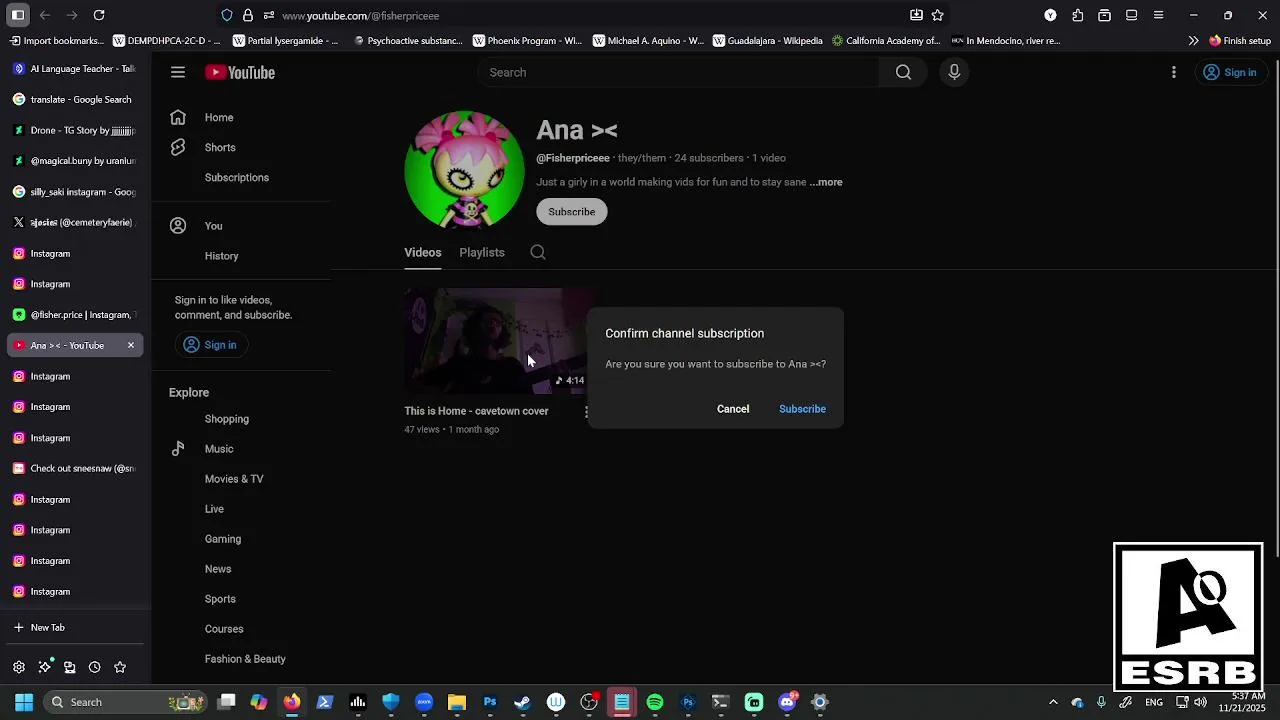Open the YouTube guide hamburger menu
Screen dimensions: 1280x720
pos(178,72)
